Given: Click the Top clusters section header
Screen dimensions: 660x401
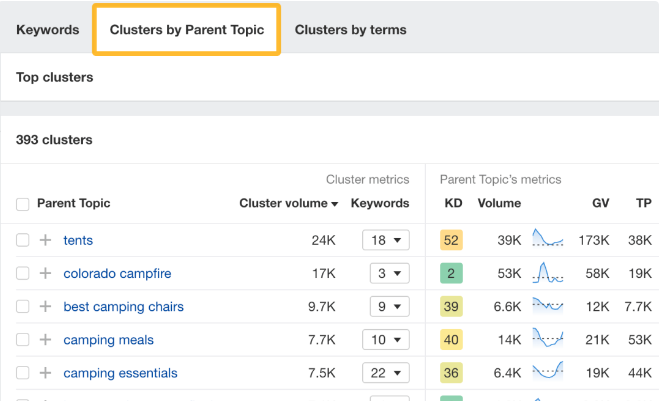Looking at the screenshot, I should click(55, 77).
